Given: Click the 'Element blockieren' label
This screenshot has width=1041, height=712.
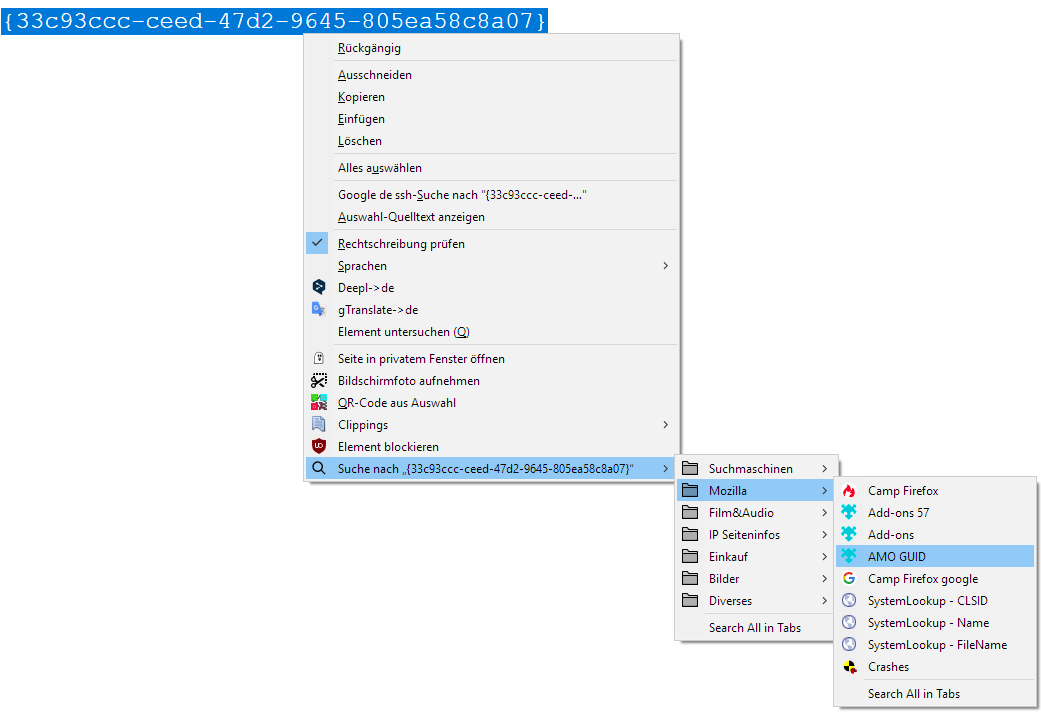Looking at the screenshot, I should tap(388, 446).
